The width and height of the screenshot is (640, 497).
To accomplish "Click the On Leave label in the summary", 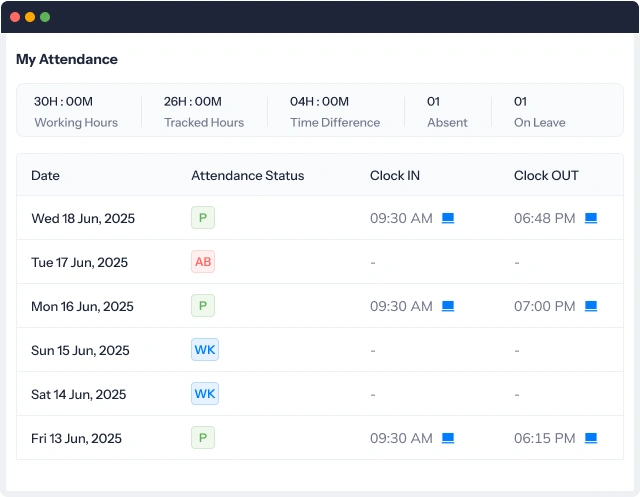I will (x=540, y=122).
